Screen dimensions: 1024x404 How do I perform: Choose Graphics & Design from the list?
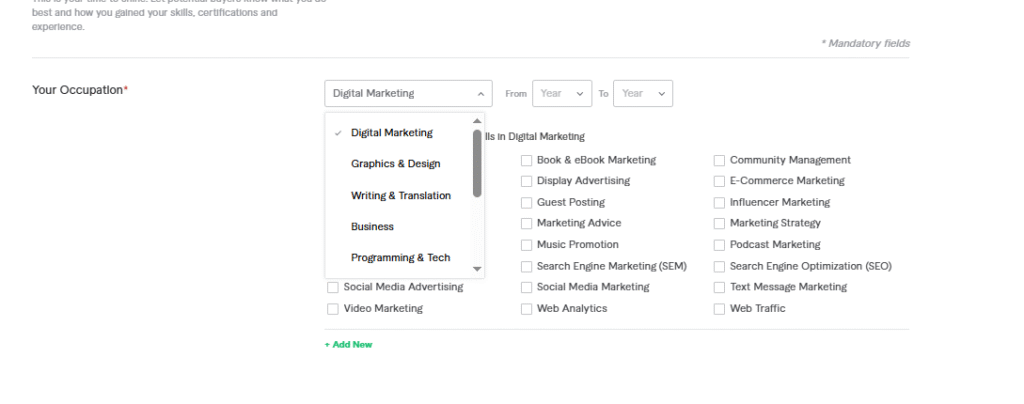point(395,164)
